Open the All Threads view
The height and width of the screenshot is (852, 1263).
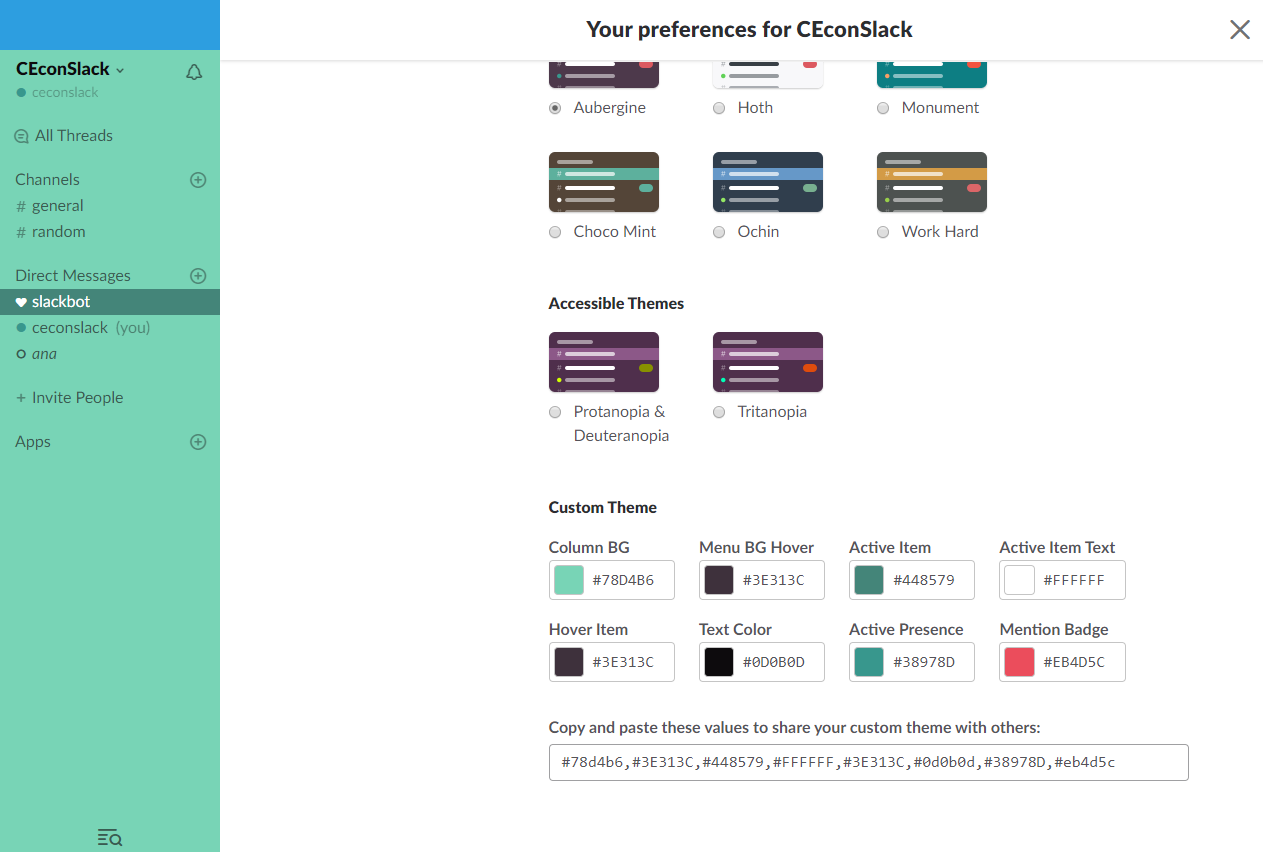coord(64,136)
